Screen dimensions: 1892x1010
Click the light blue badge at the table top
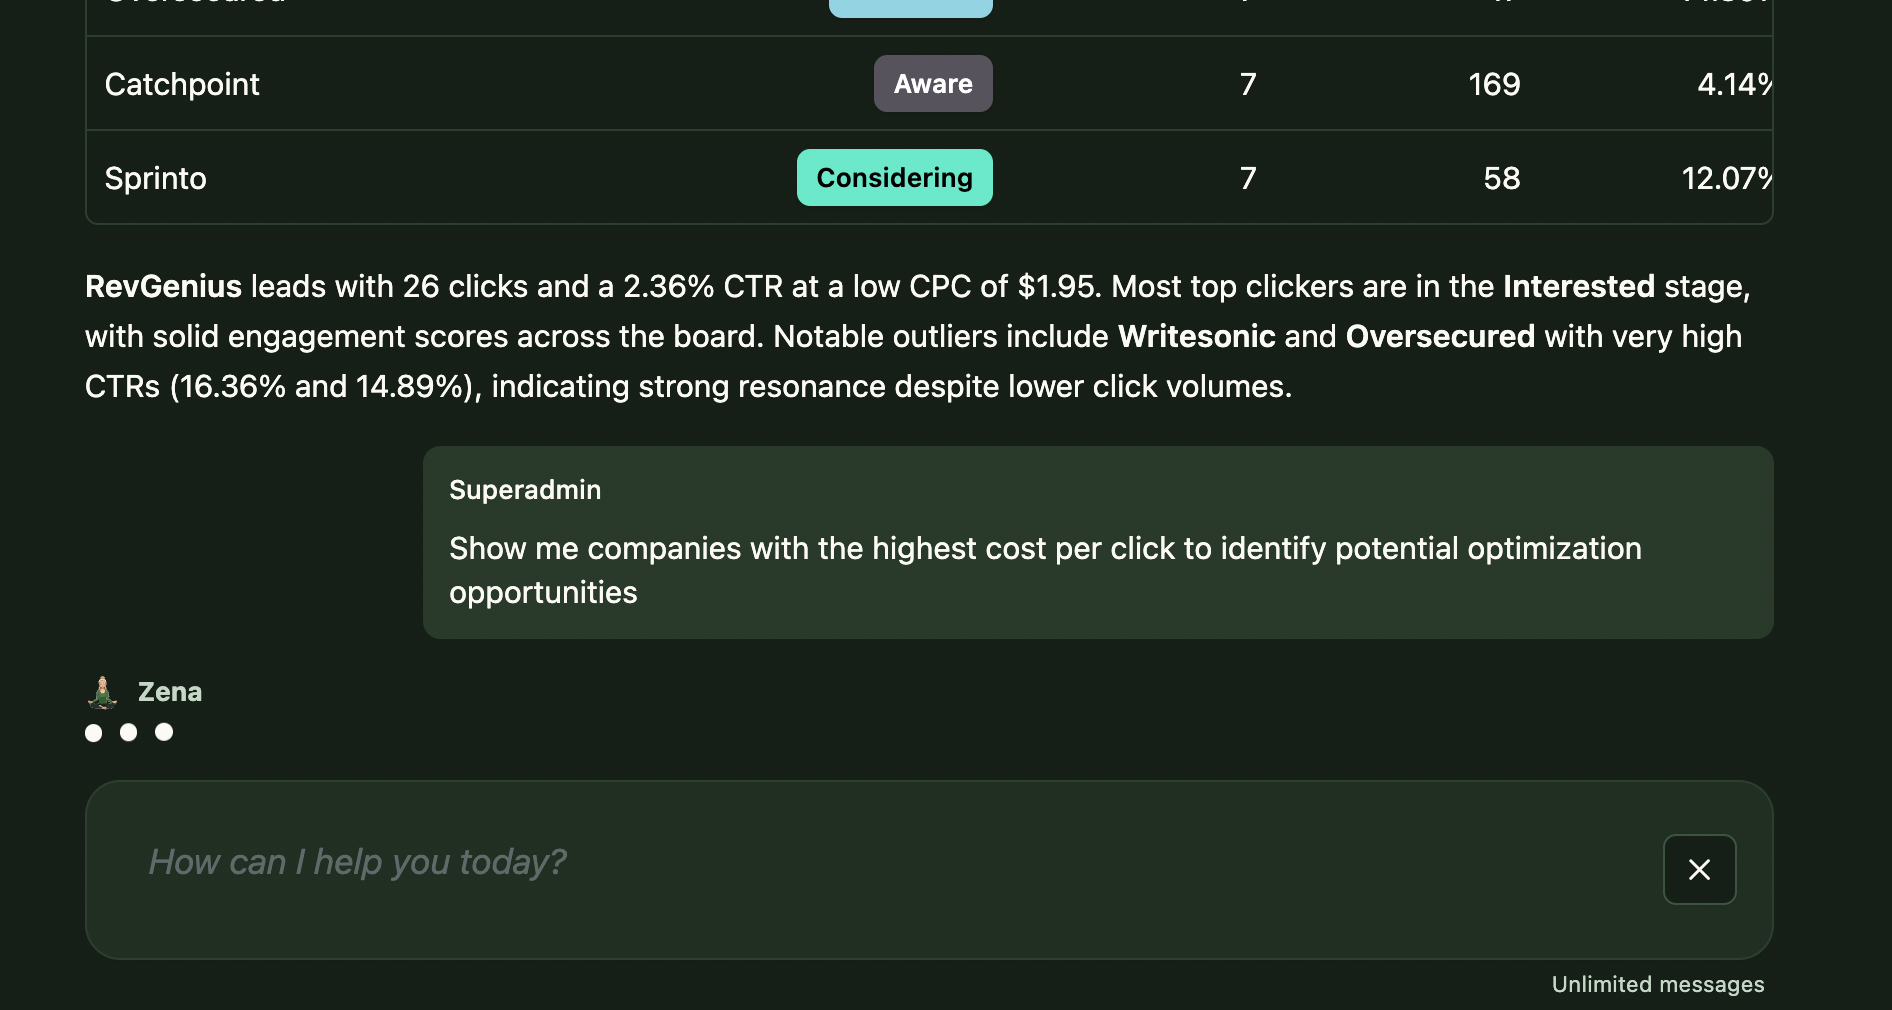click(x=910, y=8)
